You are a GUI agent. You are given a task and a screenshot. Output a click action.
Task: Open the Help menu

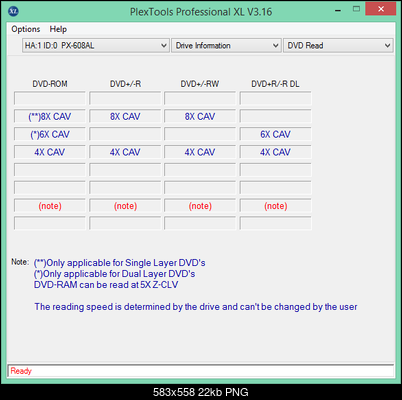point(58,29)
